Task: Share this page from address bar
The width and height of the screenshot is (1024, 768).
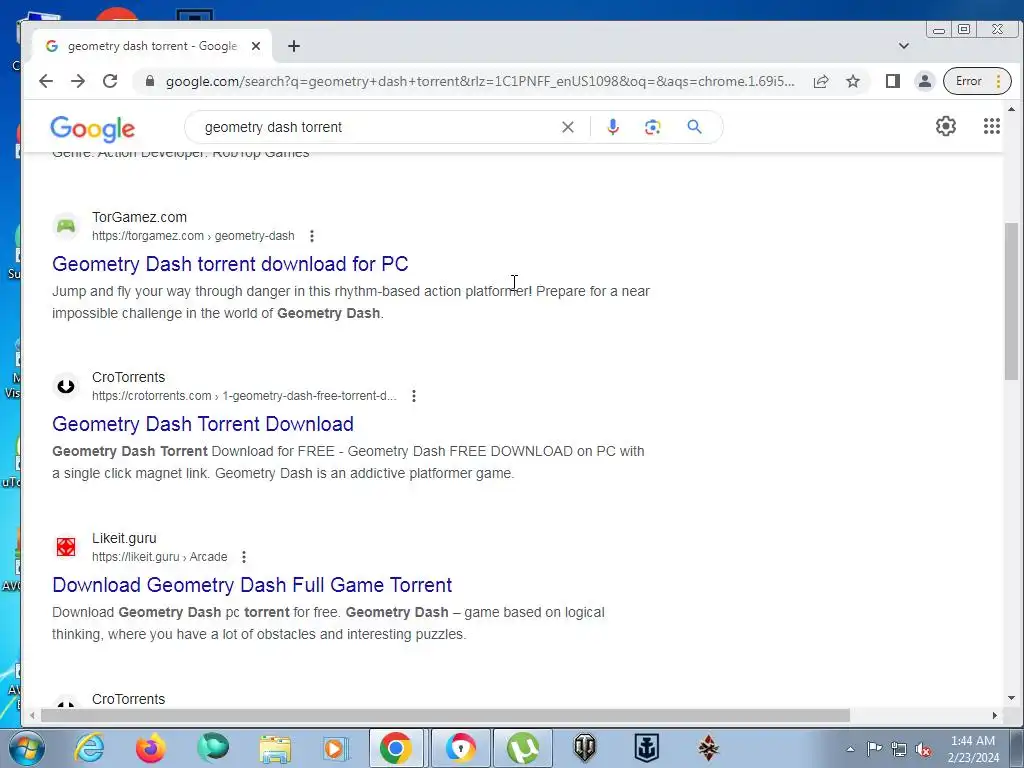Action: [x=821, y=81]
